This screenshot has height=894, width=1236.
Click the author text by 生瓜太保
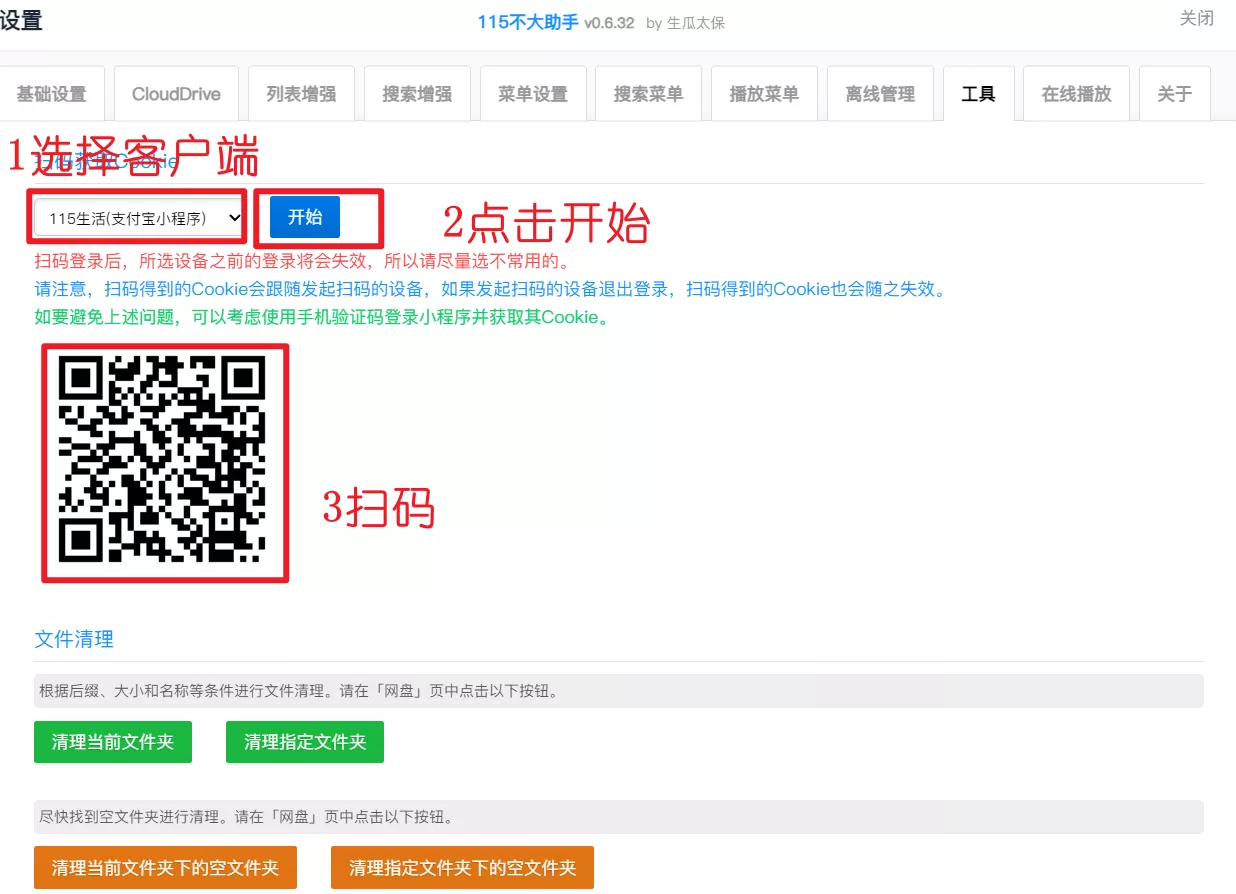[685, 23]
